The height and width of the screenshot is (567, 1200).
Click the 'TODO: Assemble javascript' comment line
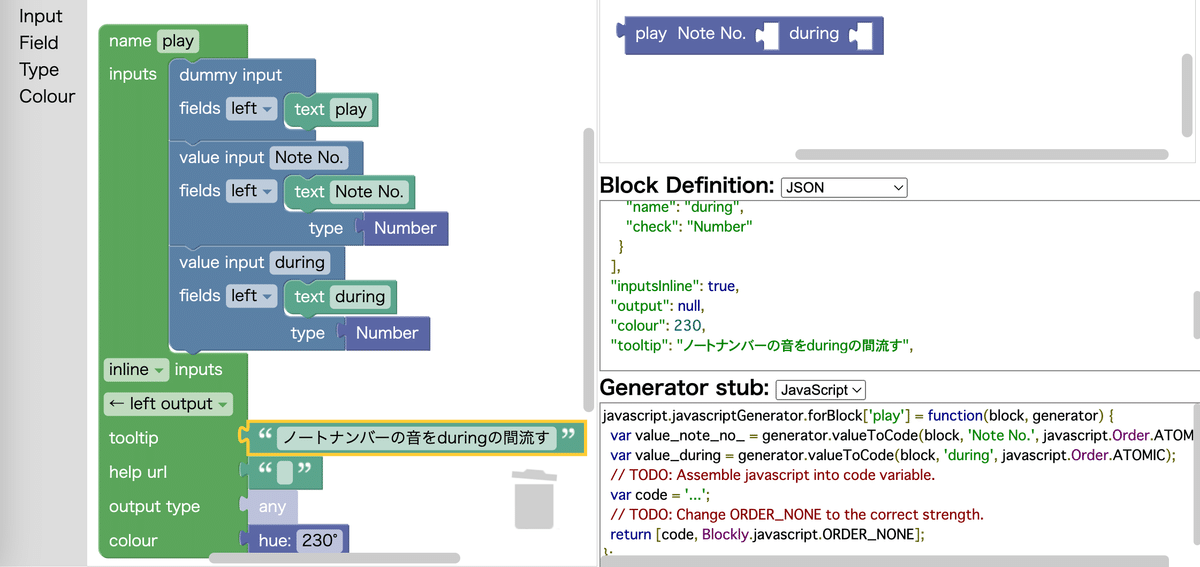772,475
